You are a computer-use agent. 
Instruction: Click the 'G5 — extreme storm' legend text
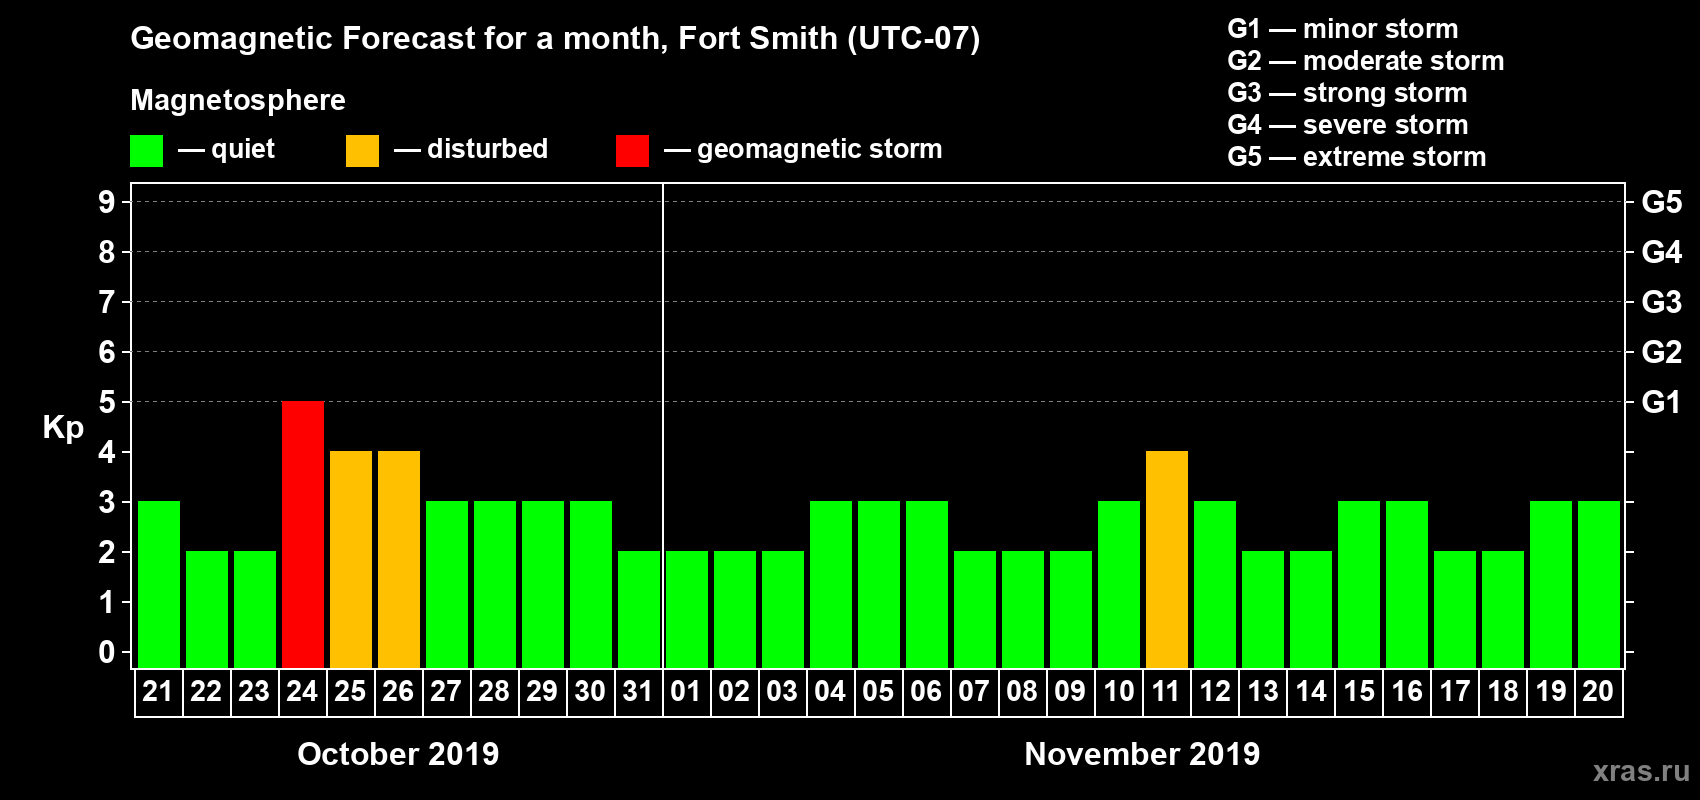pyautogui.click(x=1357, y=157)
